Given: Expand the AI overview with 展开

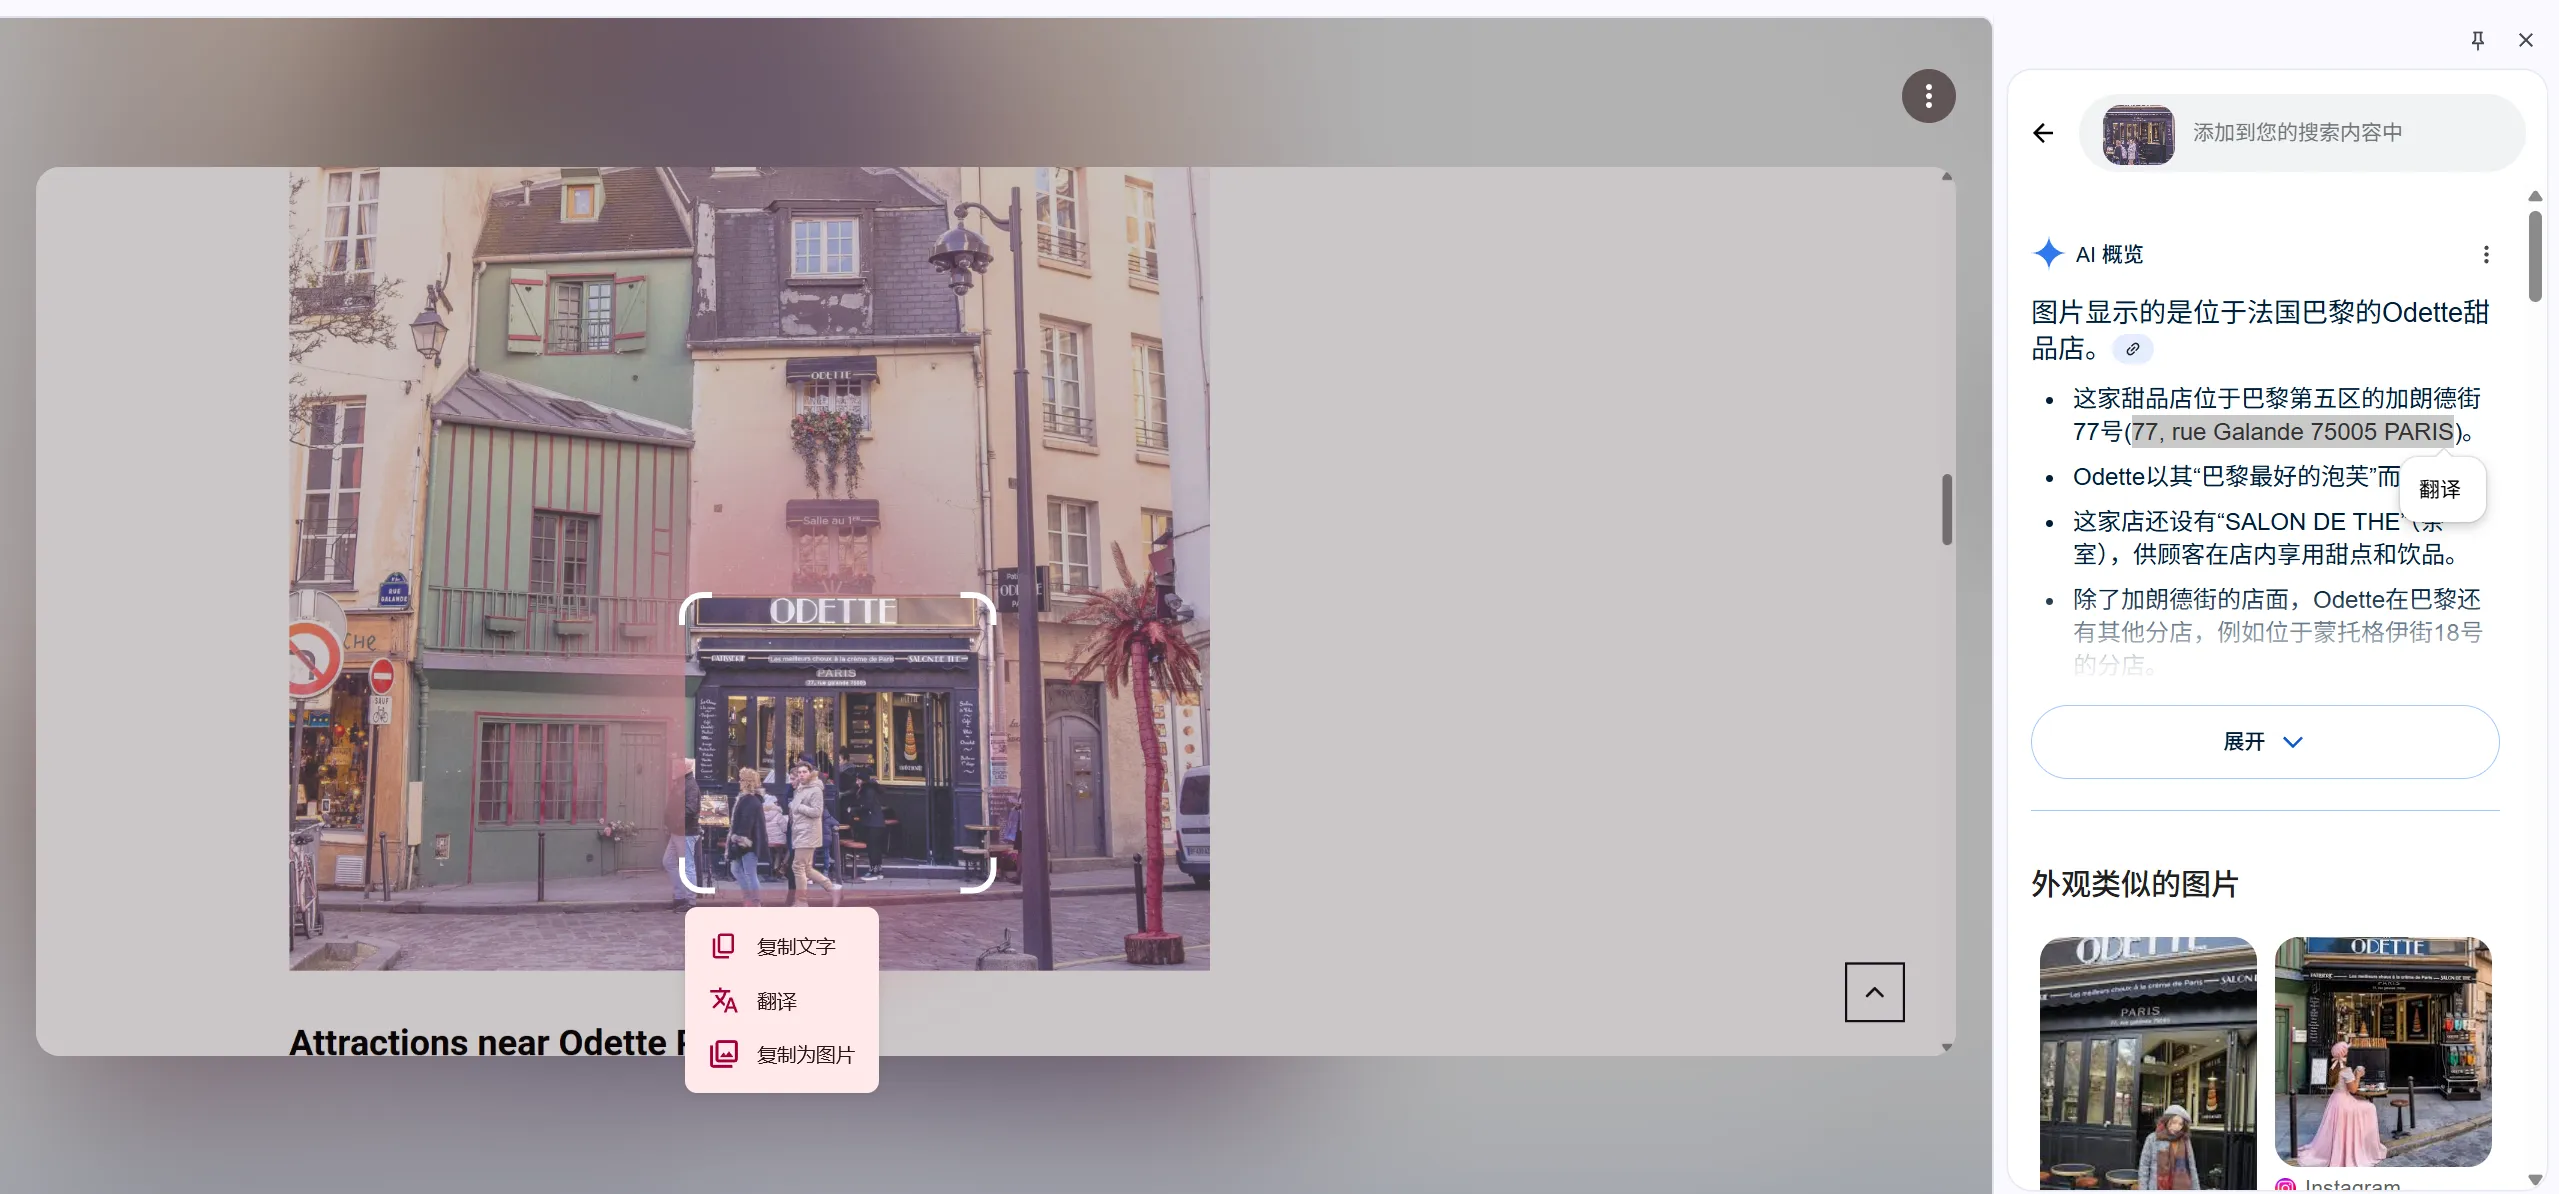Looking at the screenshot, I should click(x=2242, y=742).
